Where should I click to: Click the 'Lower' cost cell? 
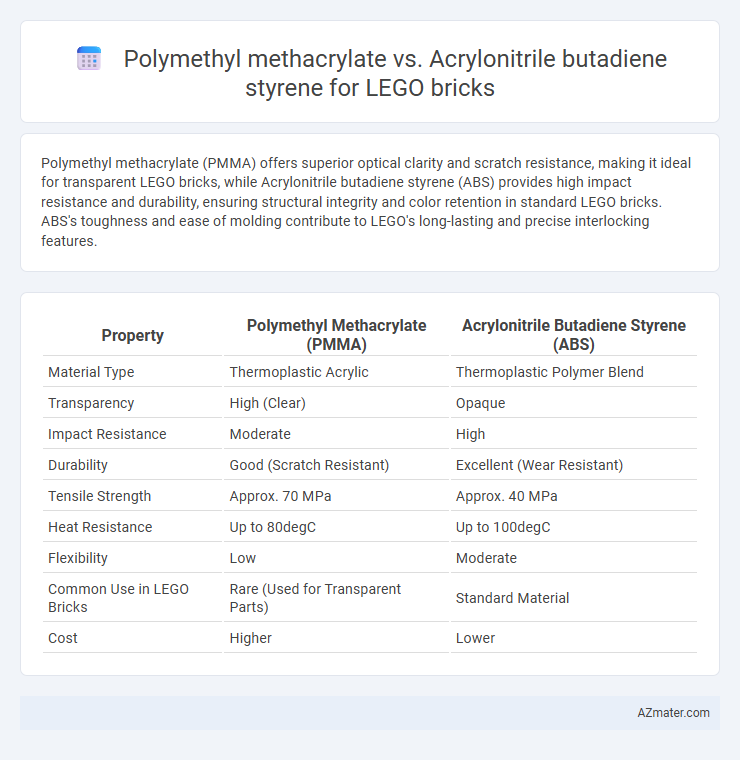475,638
